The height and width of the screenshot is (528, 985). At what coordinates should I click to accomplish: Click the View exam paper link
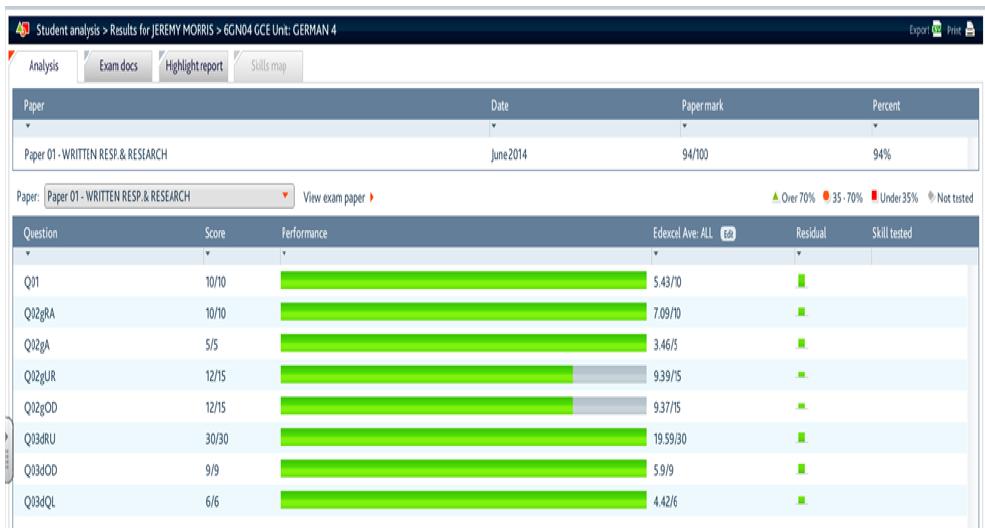pyautogui.click(x=334, y=198)
